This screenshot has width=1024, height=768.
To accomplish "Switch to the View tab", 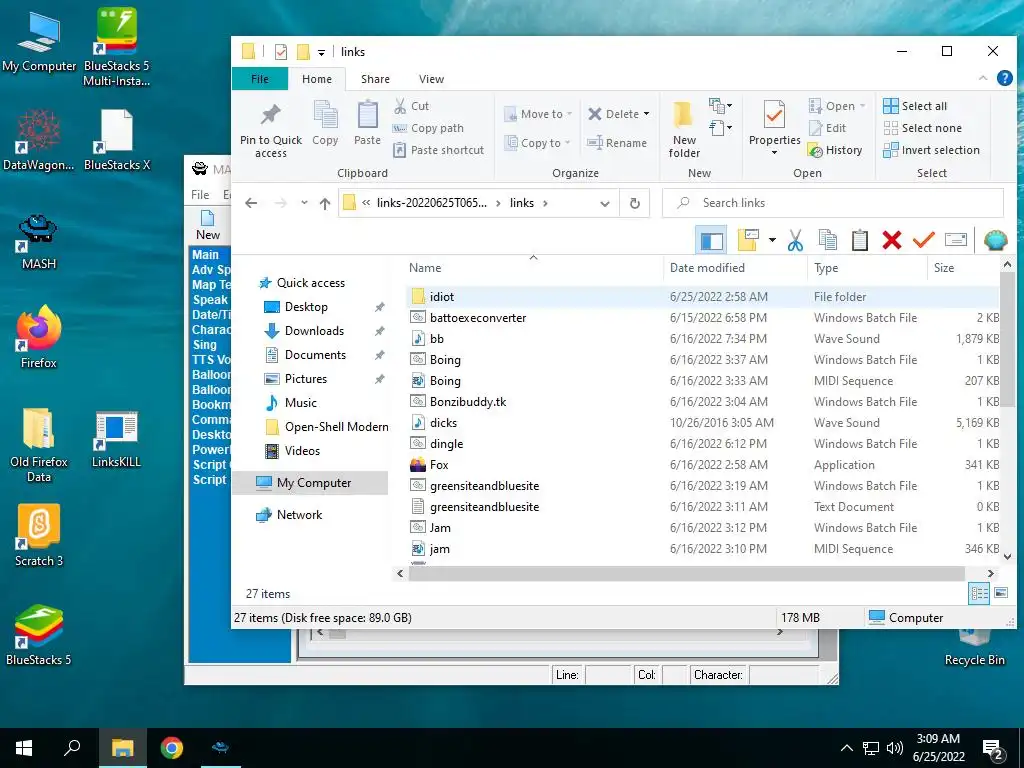I will point(431,79).
